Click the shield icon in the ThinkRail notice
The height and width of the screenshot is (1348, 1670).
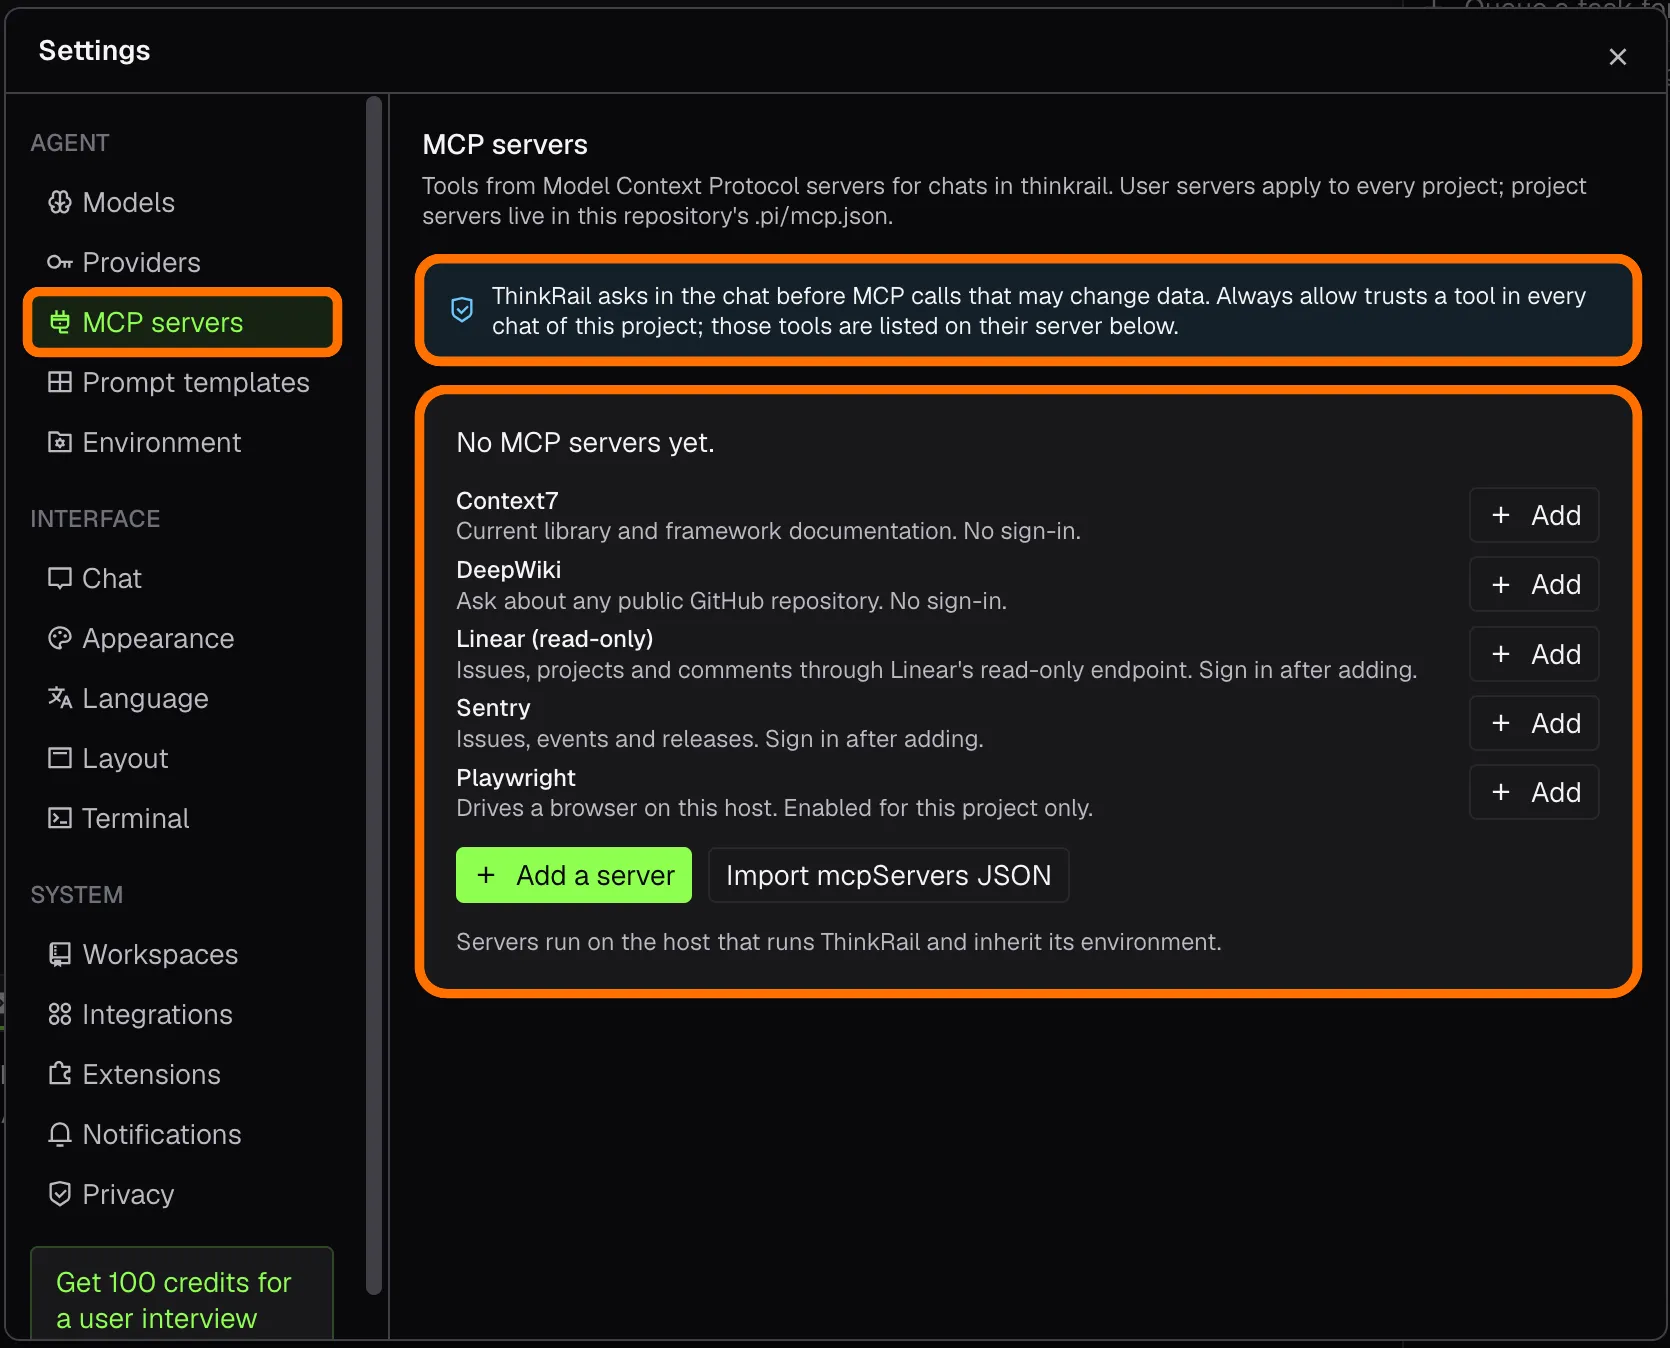pos(462,310)
